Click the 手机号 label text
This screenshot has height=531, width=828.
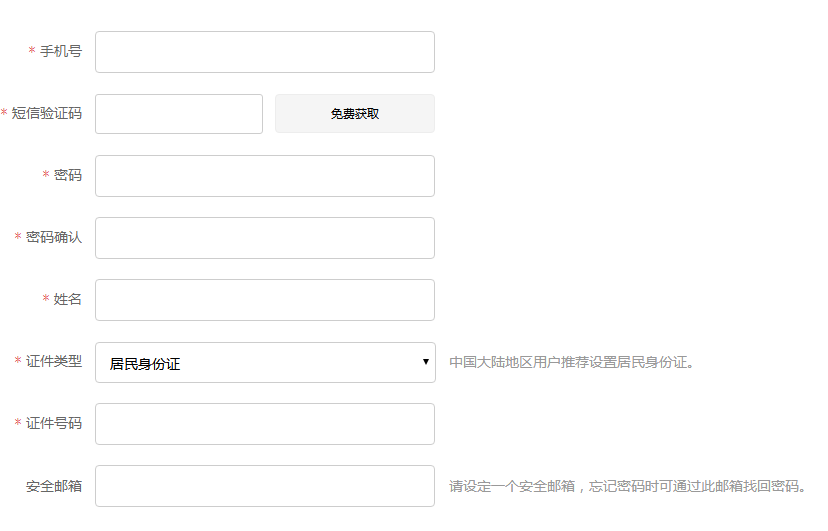click(x=61, y=51)
